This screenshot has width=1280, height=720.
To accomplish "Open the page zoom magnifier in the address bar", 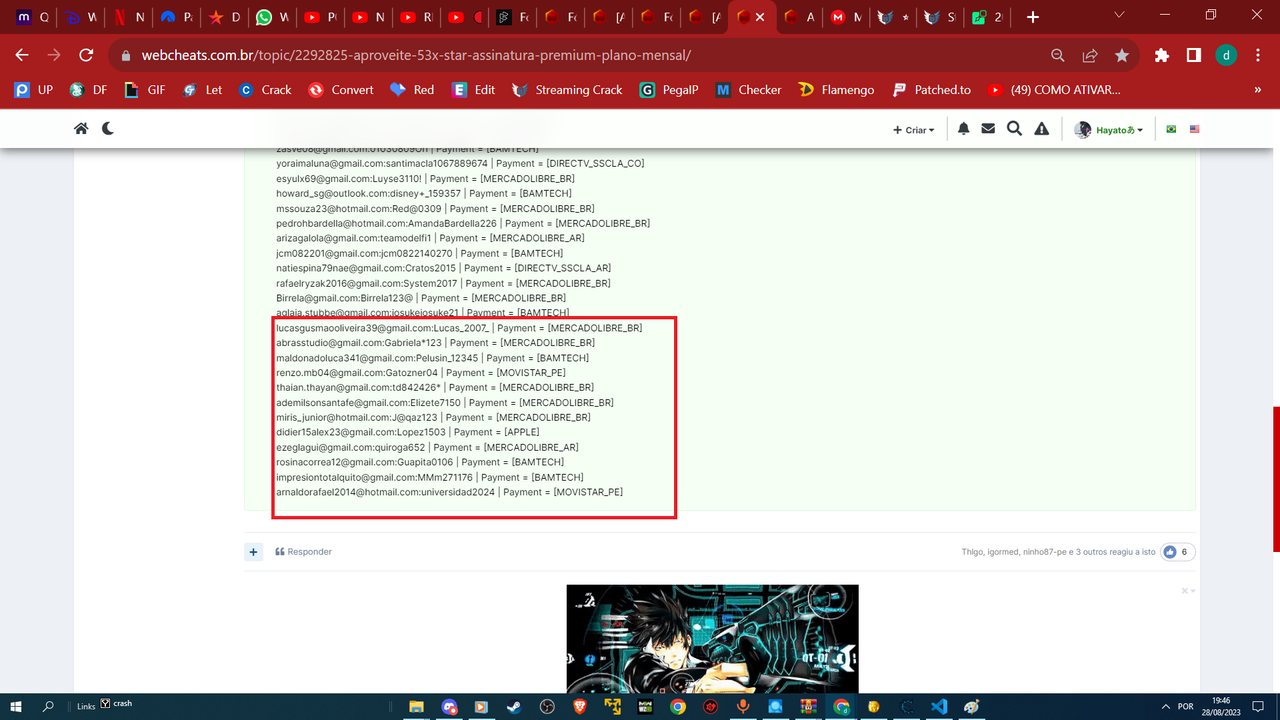I will 1058,56.
